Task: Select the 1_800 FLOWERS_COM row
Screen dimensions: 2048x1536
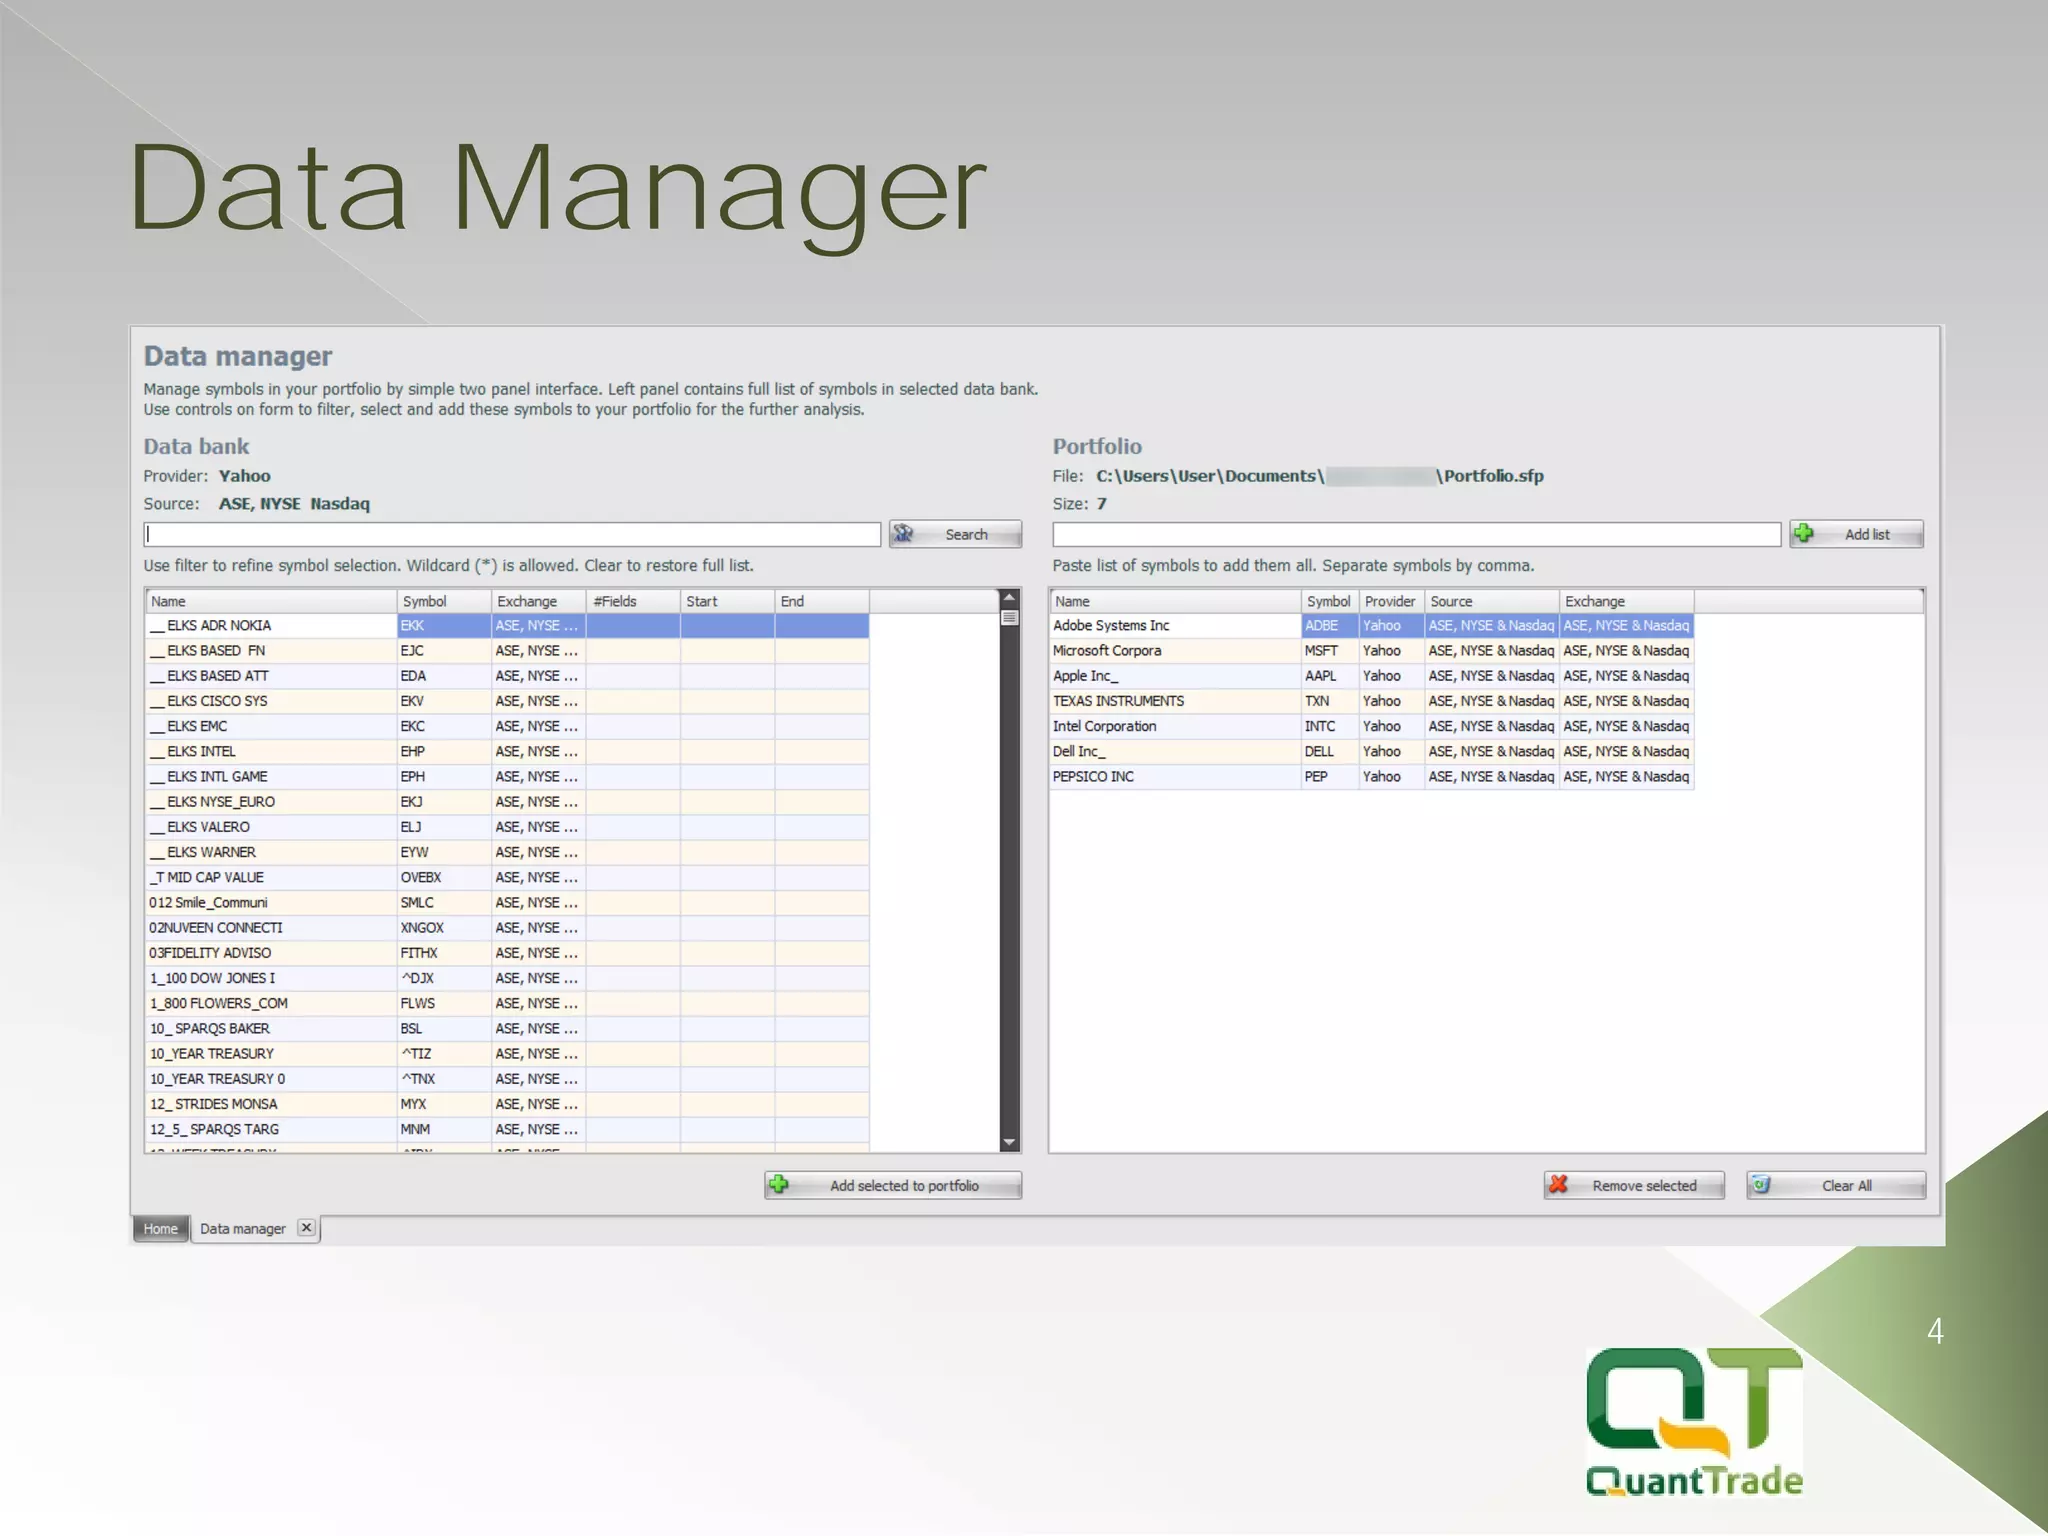Action: point(507,1003)
